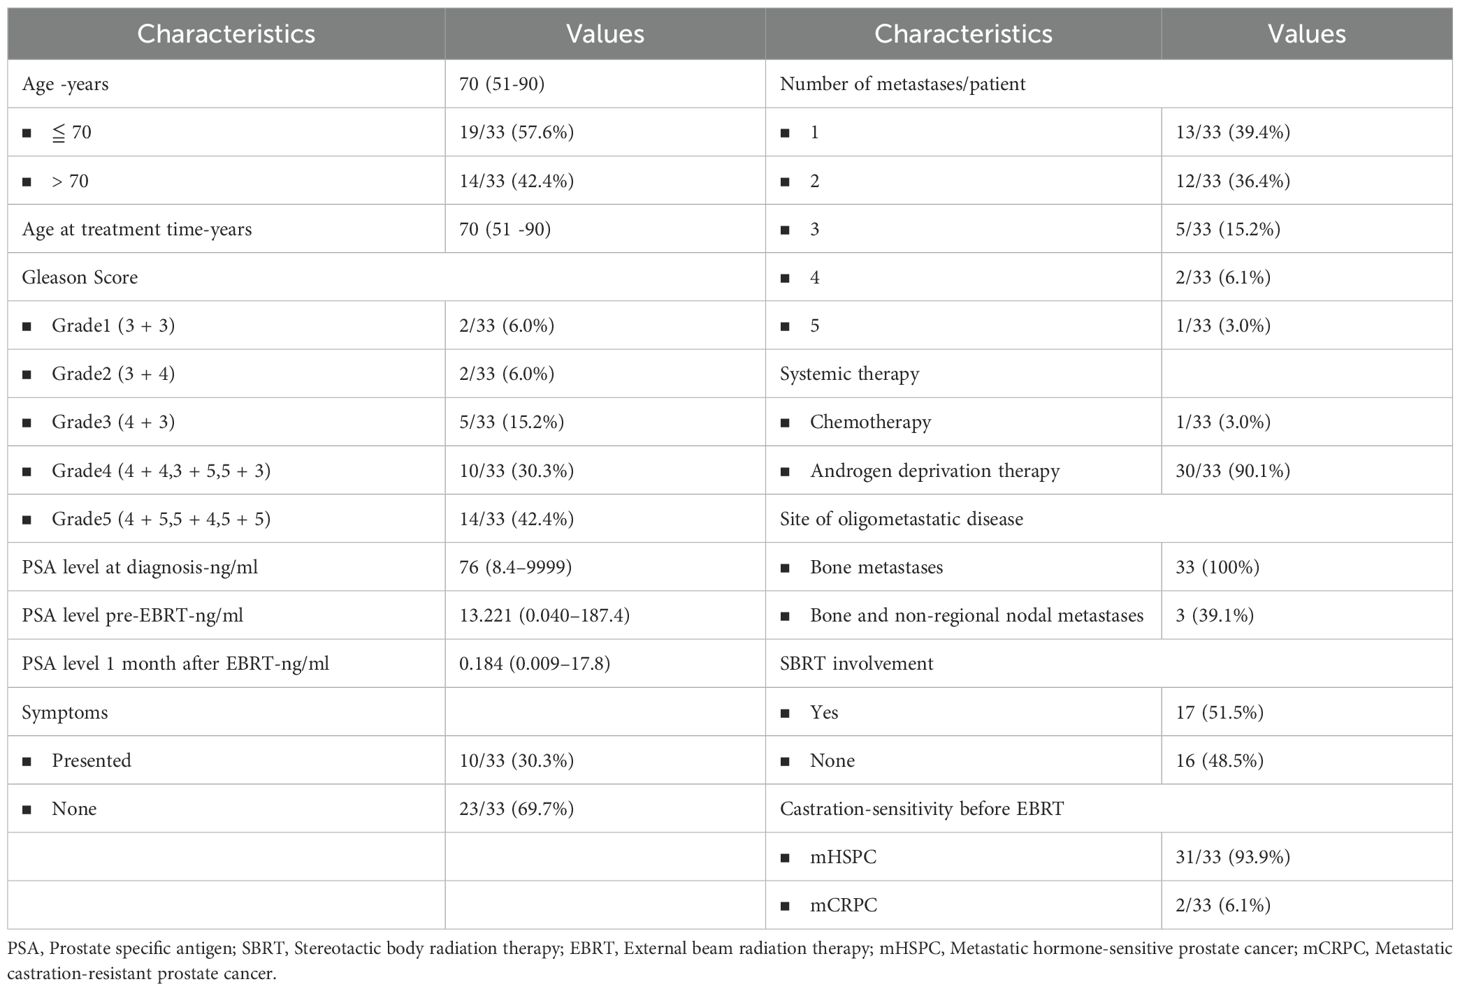The image size is (1460, 991).
Task: Select the Number of metastases/patient heading
Action: pyautogui.click(x=902, y=84)
